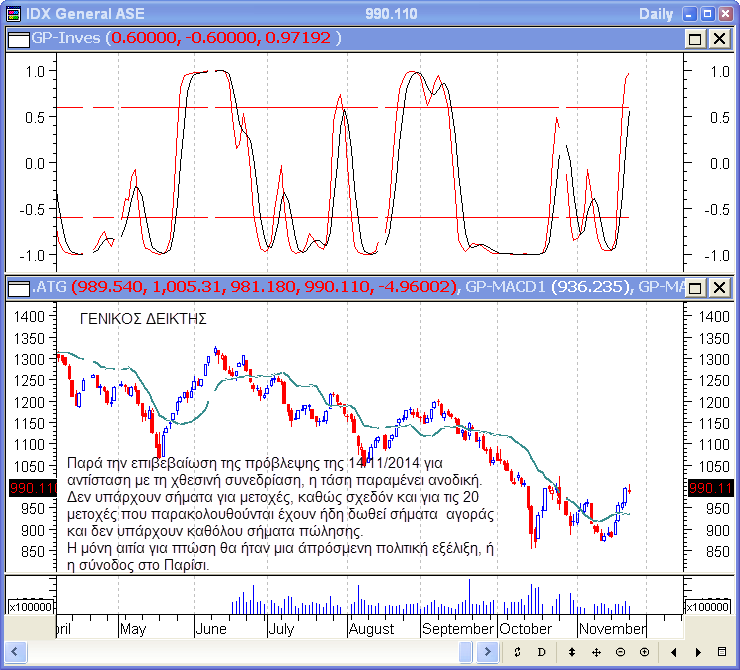740x670 pixels.
Task: Maximize the ATG price chart pane
Action: pos(696,288)
